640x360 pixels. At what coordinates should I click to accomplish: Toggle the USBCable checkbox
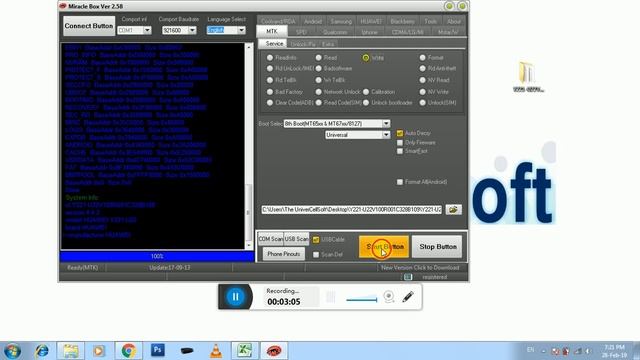tap(316, 240)
